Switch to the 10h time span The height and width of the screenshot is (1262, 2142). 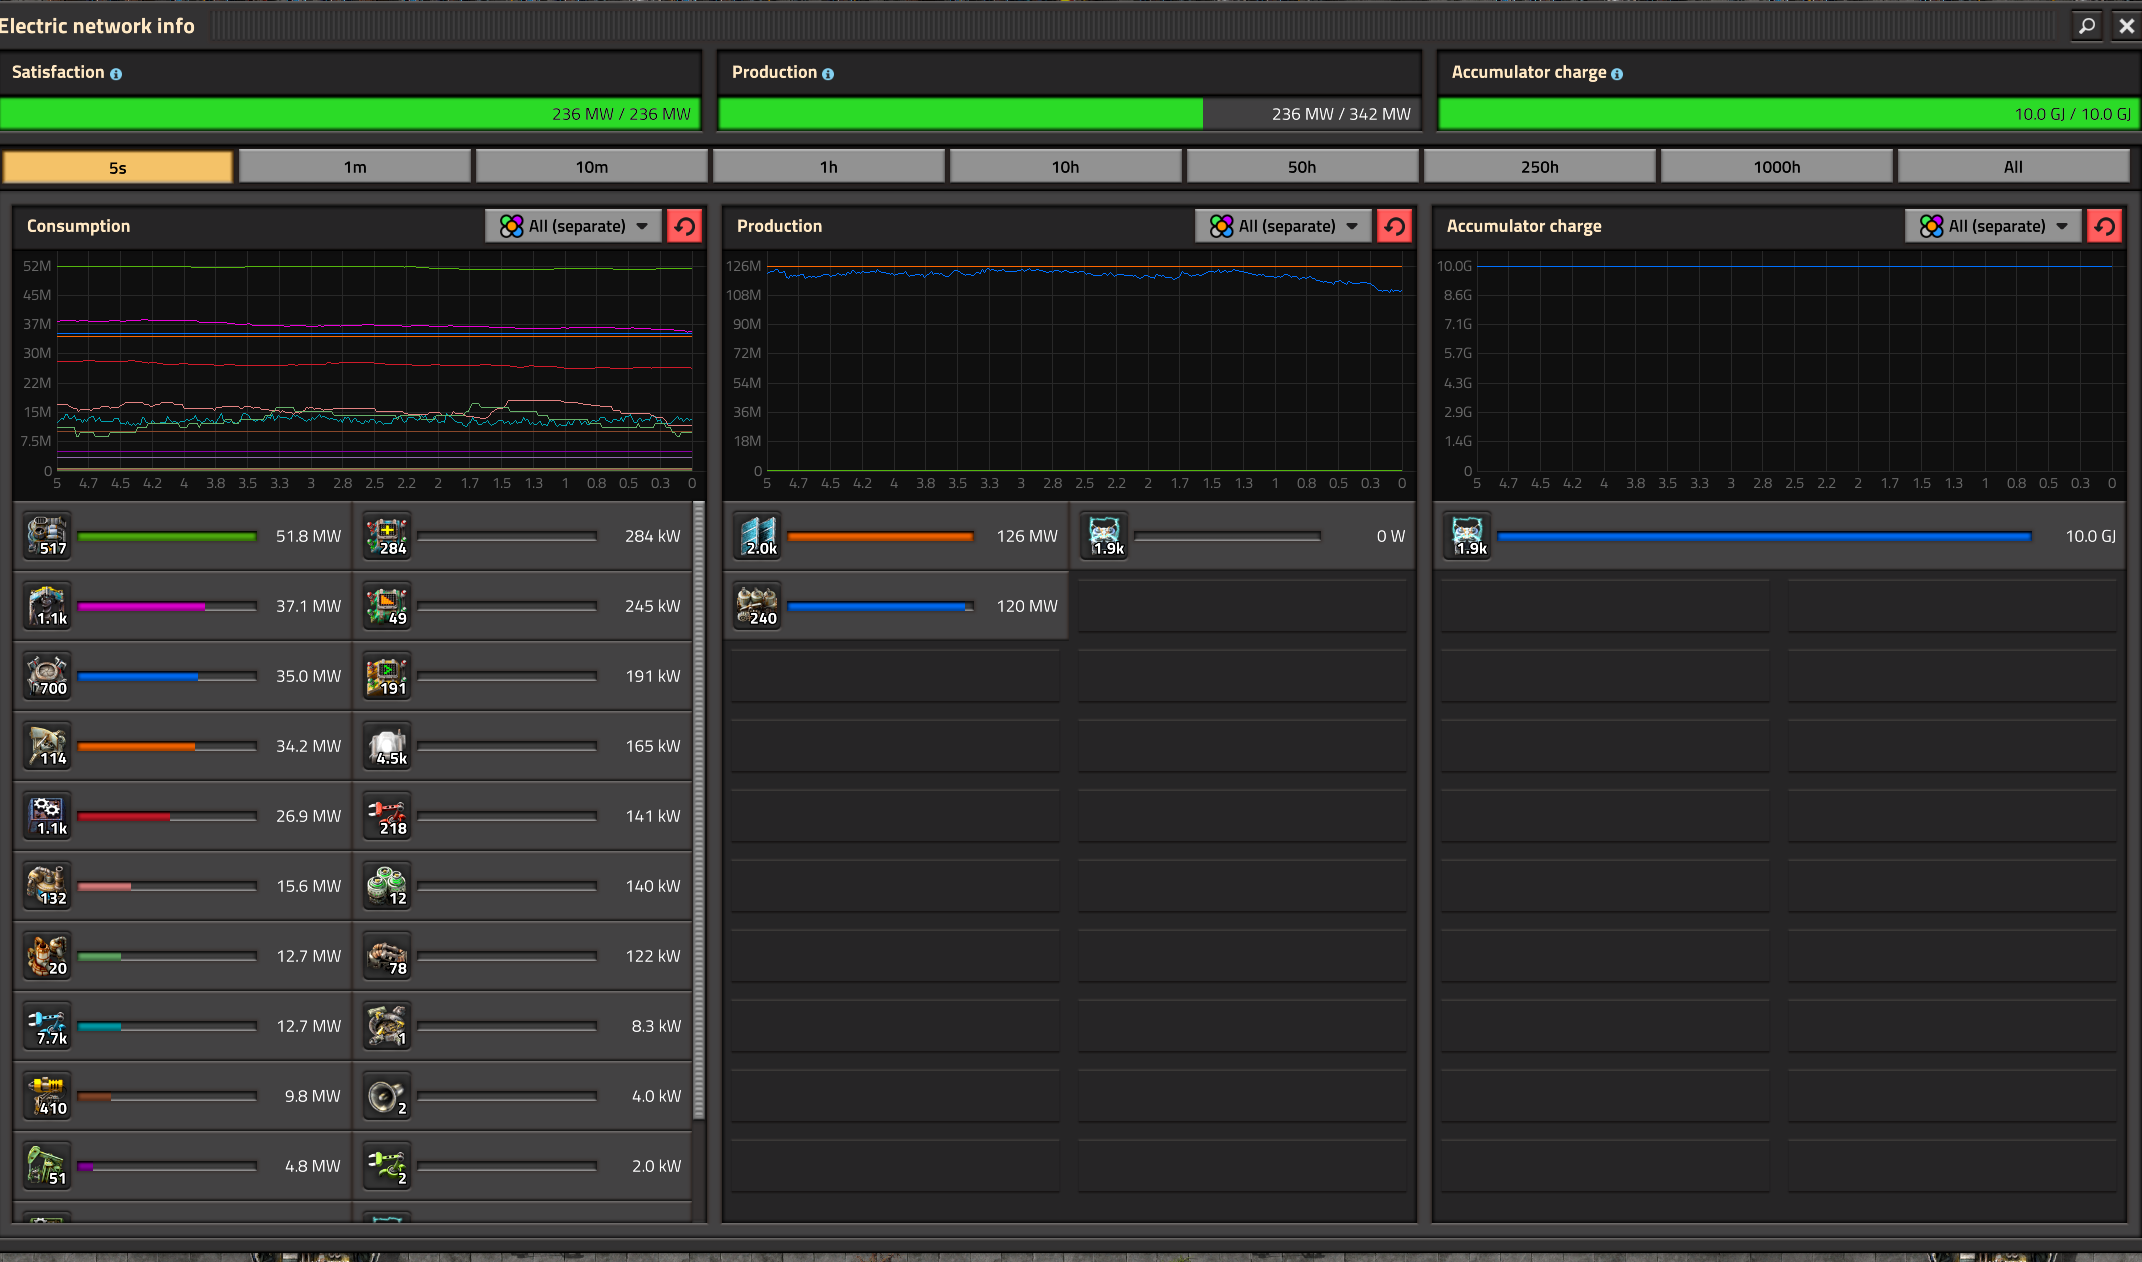(1066, 167)
